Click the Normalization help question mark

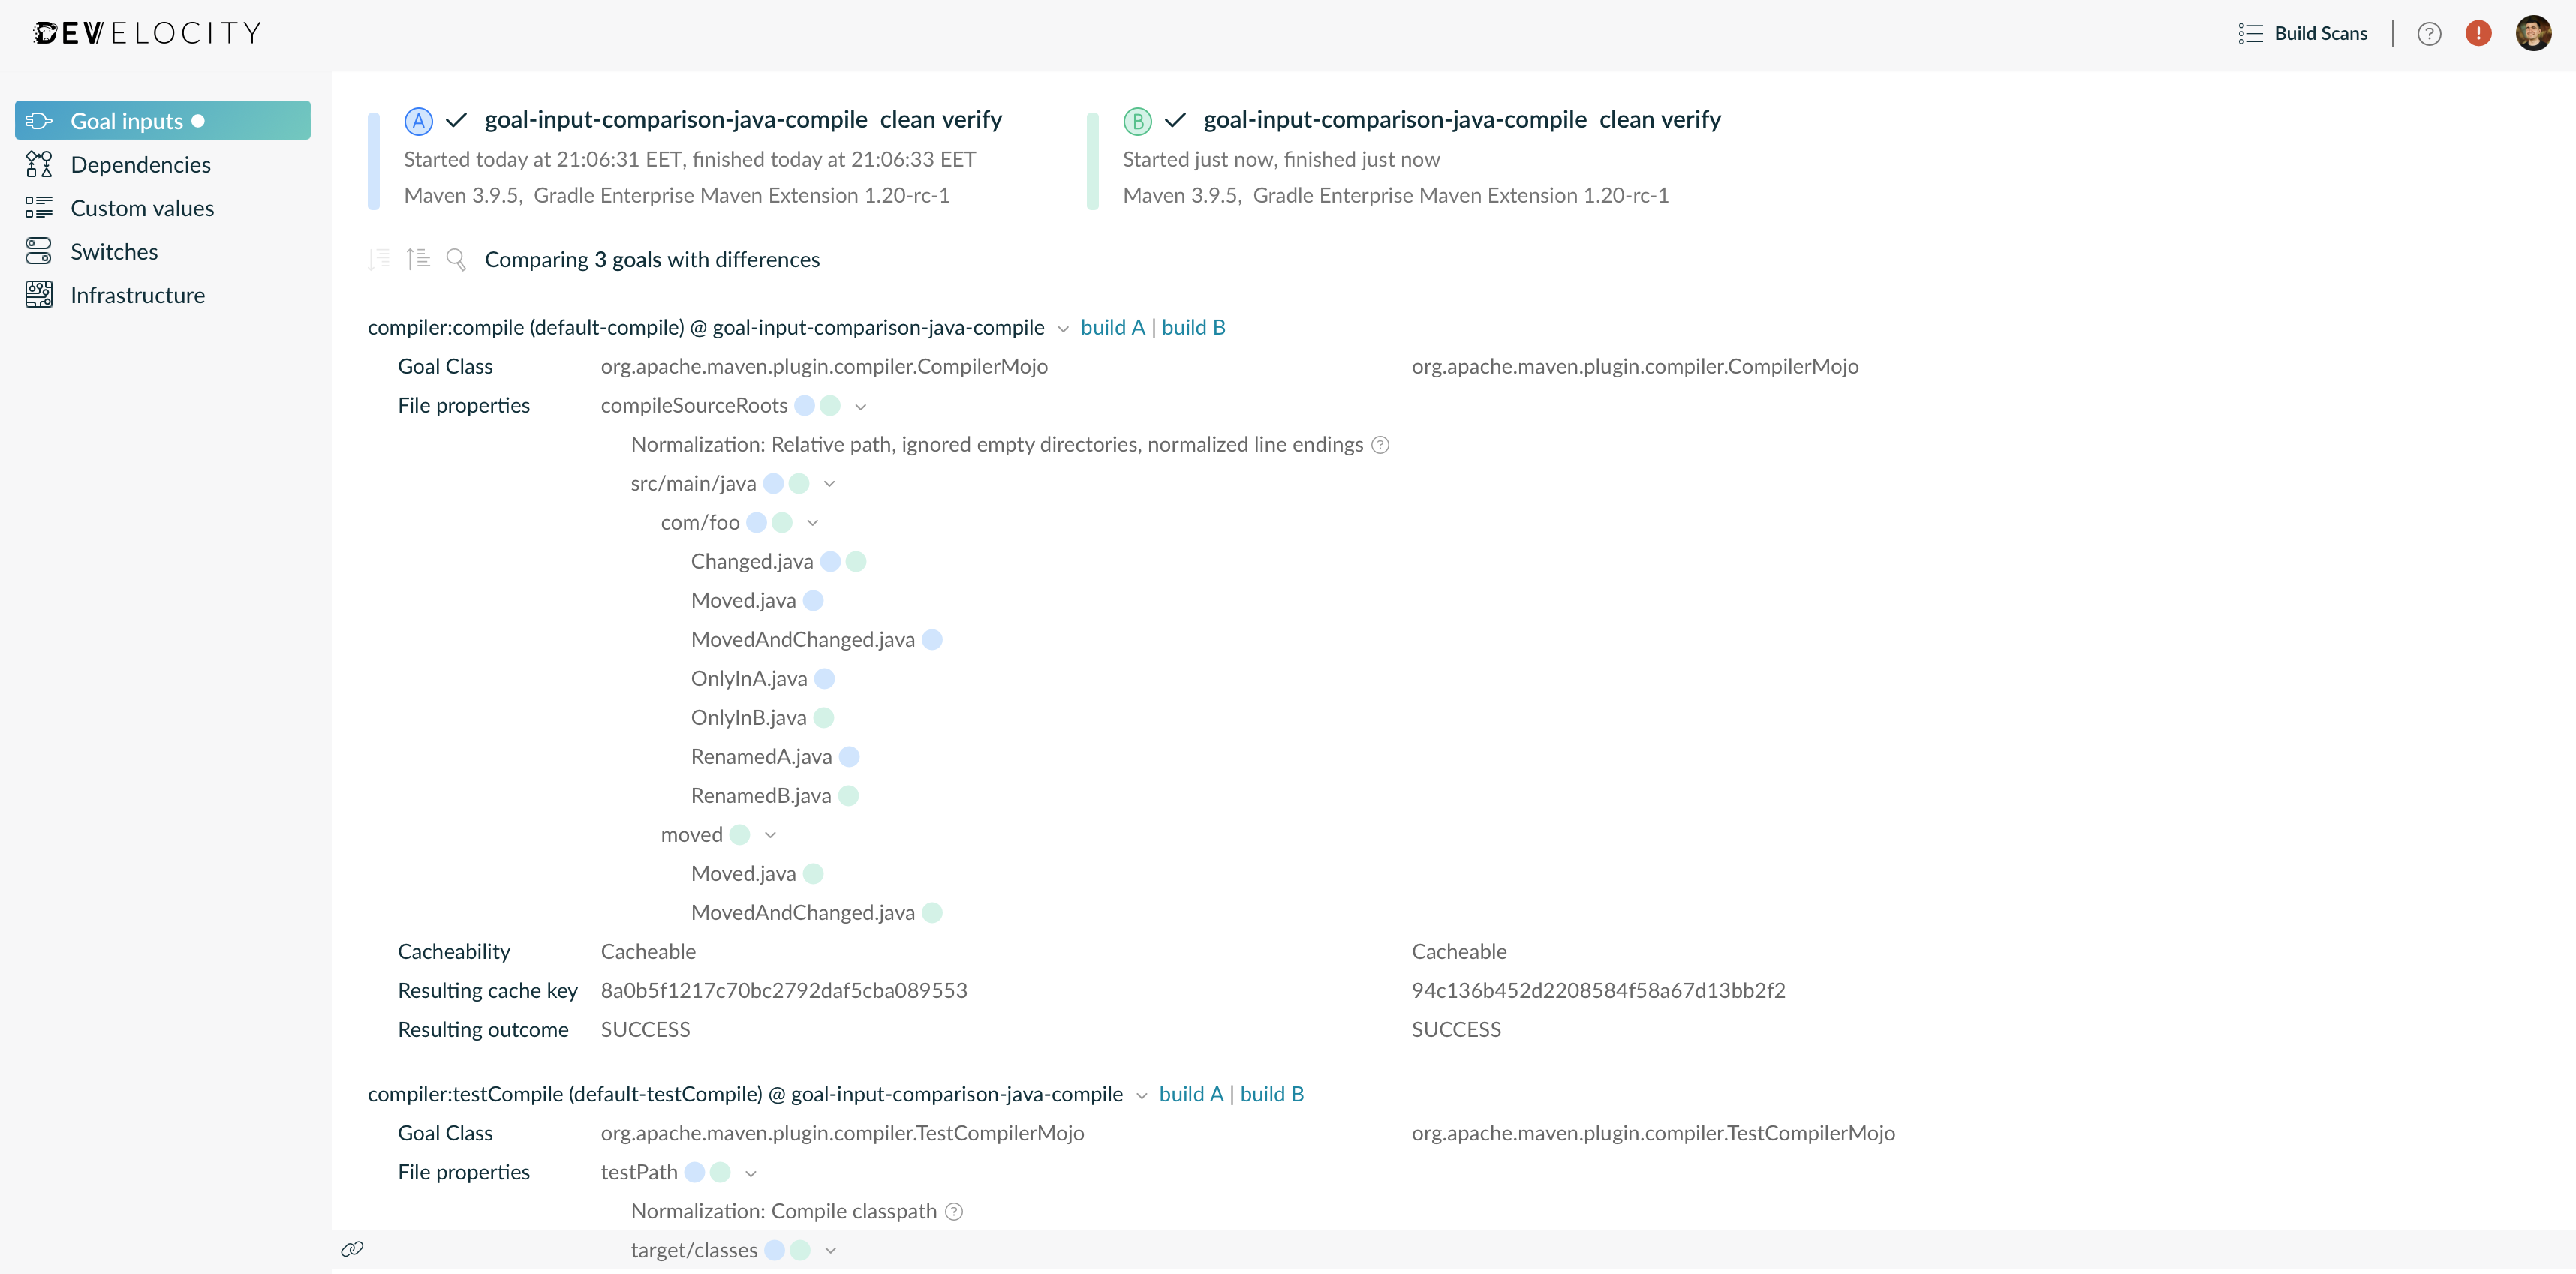1380,444
